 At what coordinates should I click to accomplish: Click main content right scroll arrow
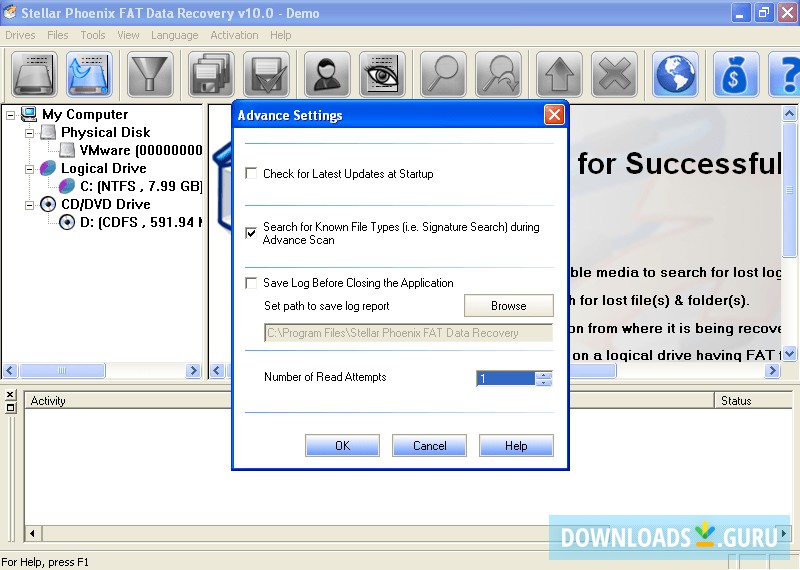[772, 370]
